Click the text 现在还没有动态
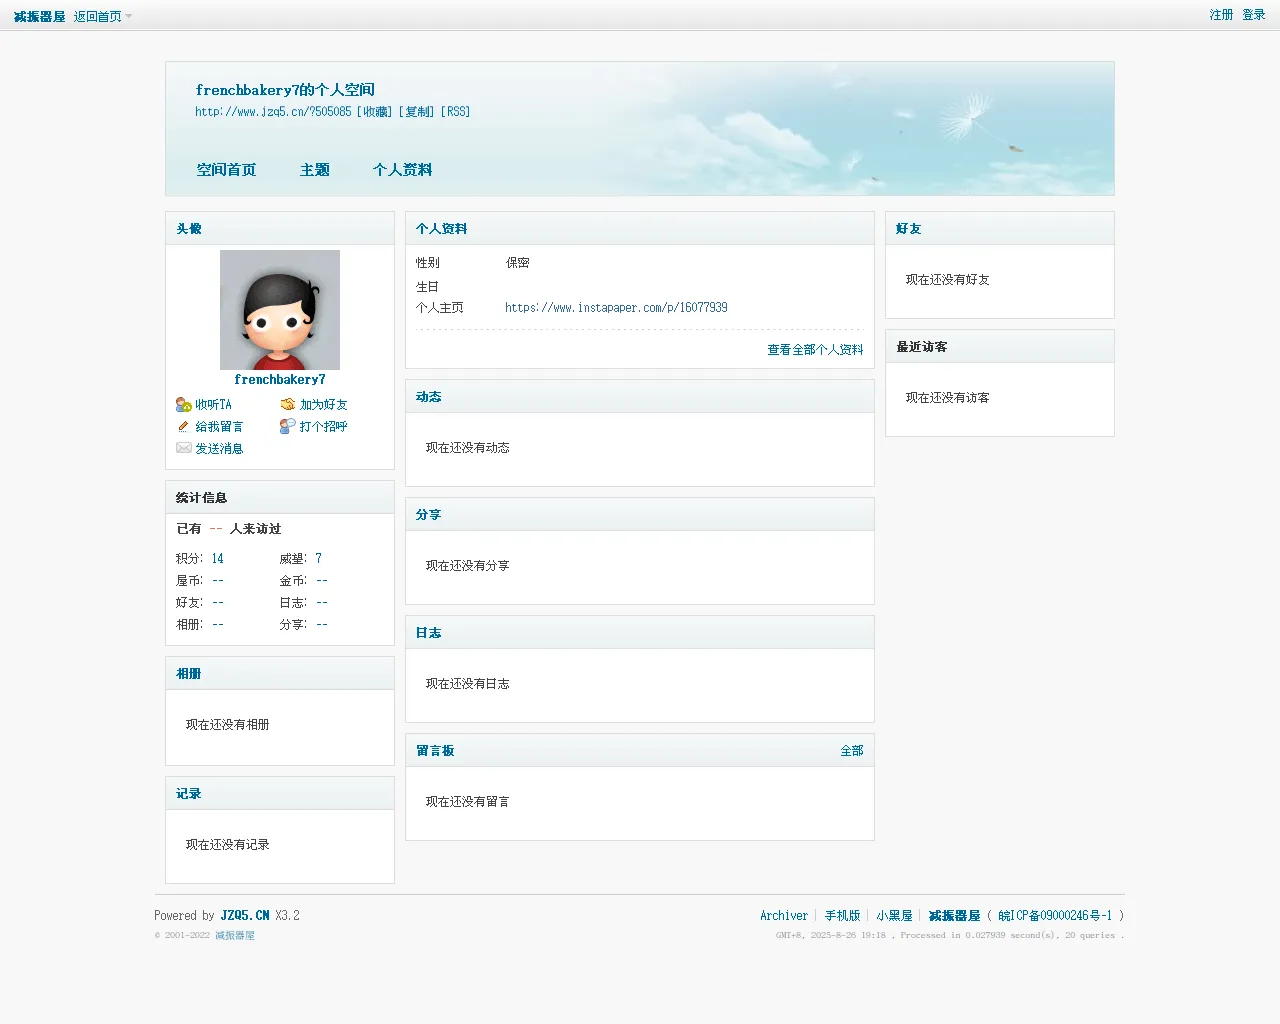 pyautogui.click(x=468, y=448)
